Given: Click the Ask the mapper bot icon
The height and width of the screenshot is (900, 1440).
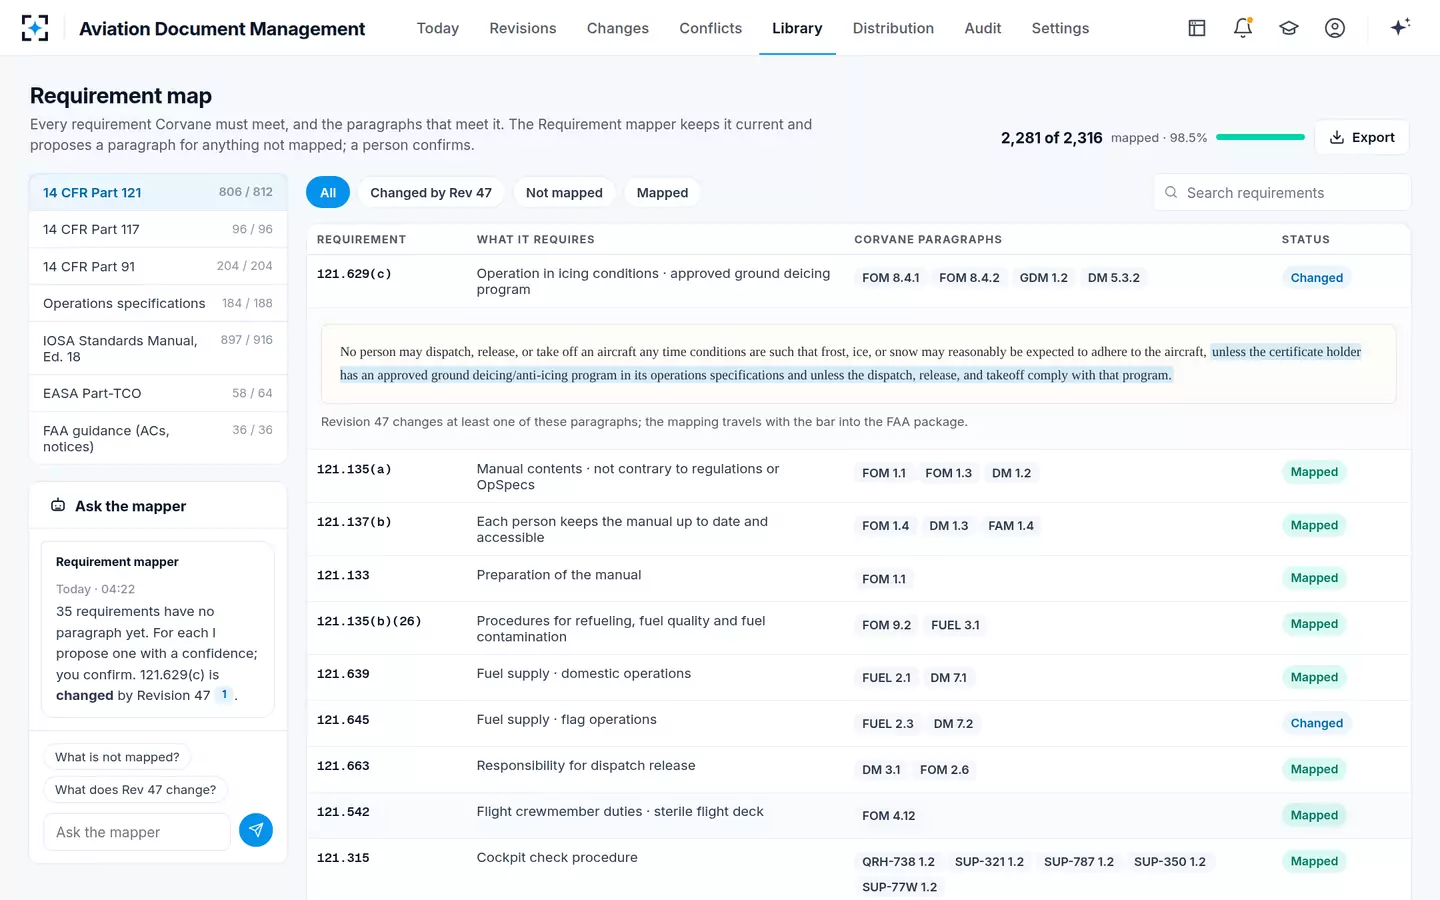Looking at the screenshot, I should [x=58, y=506].
